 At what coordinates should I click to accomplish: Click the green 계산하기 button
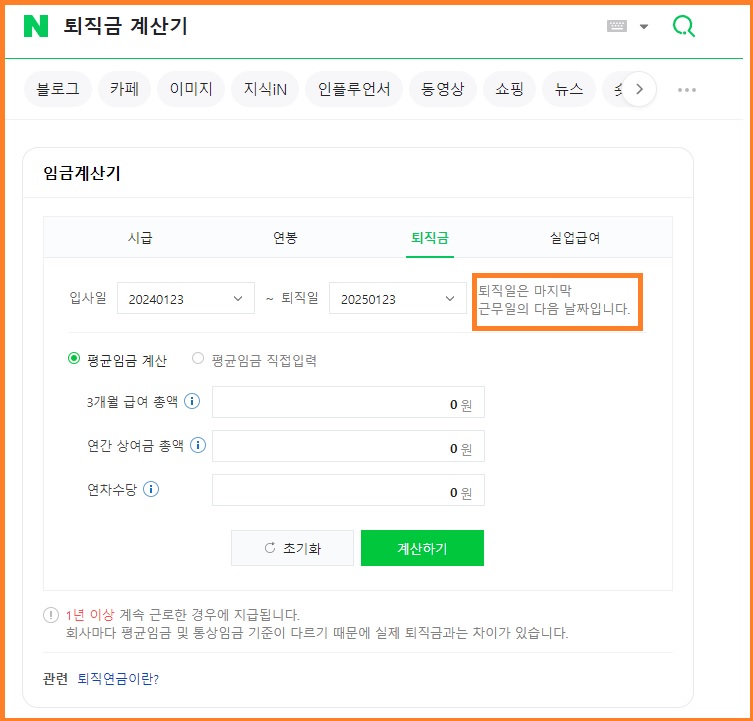pyautogui.click(x=422, y=548)
